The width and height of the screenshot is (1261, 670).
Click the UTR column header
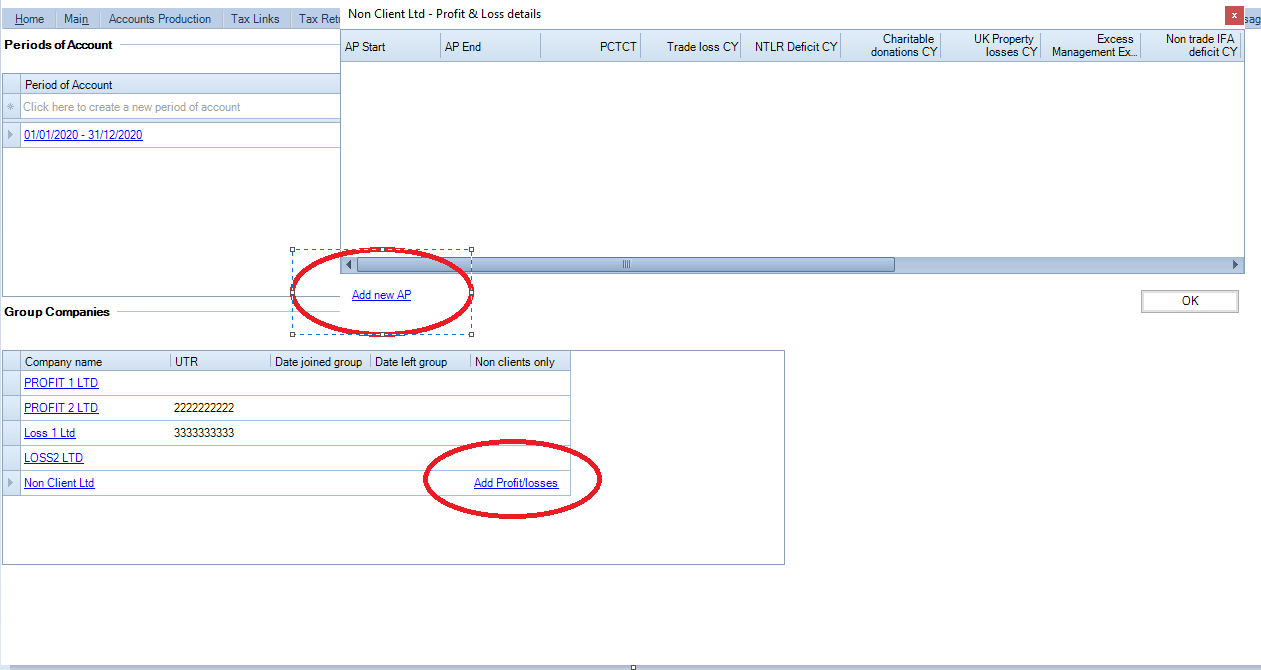coord(221,362)
